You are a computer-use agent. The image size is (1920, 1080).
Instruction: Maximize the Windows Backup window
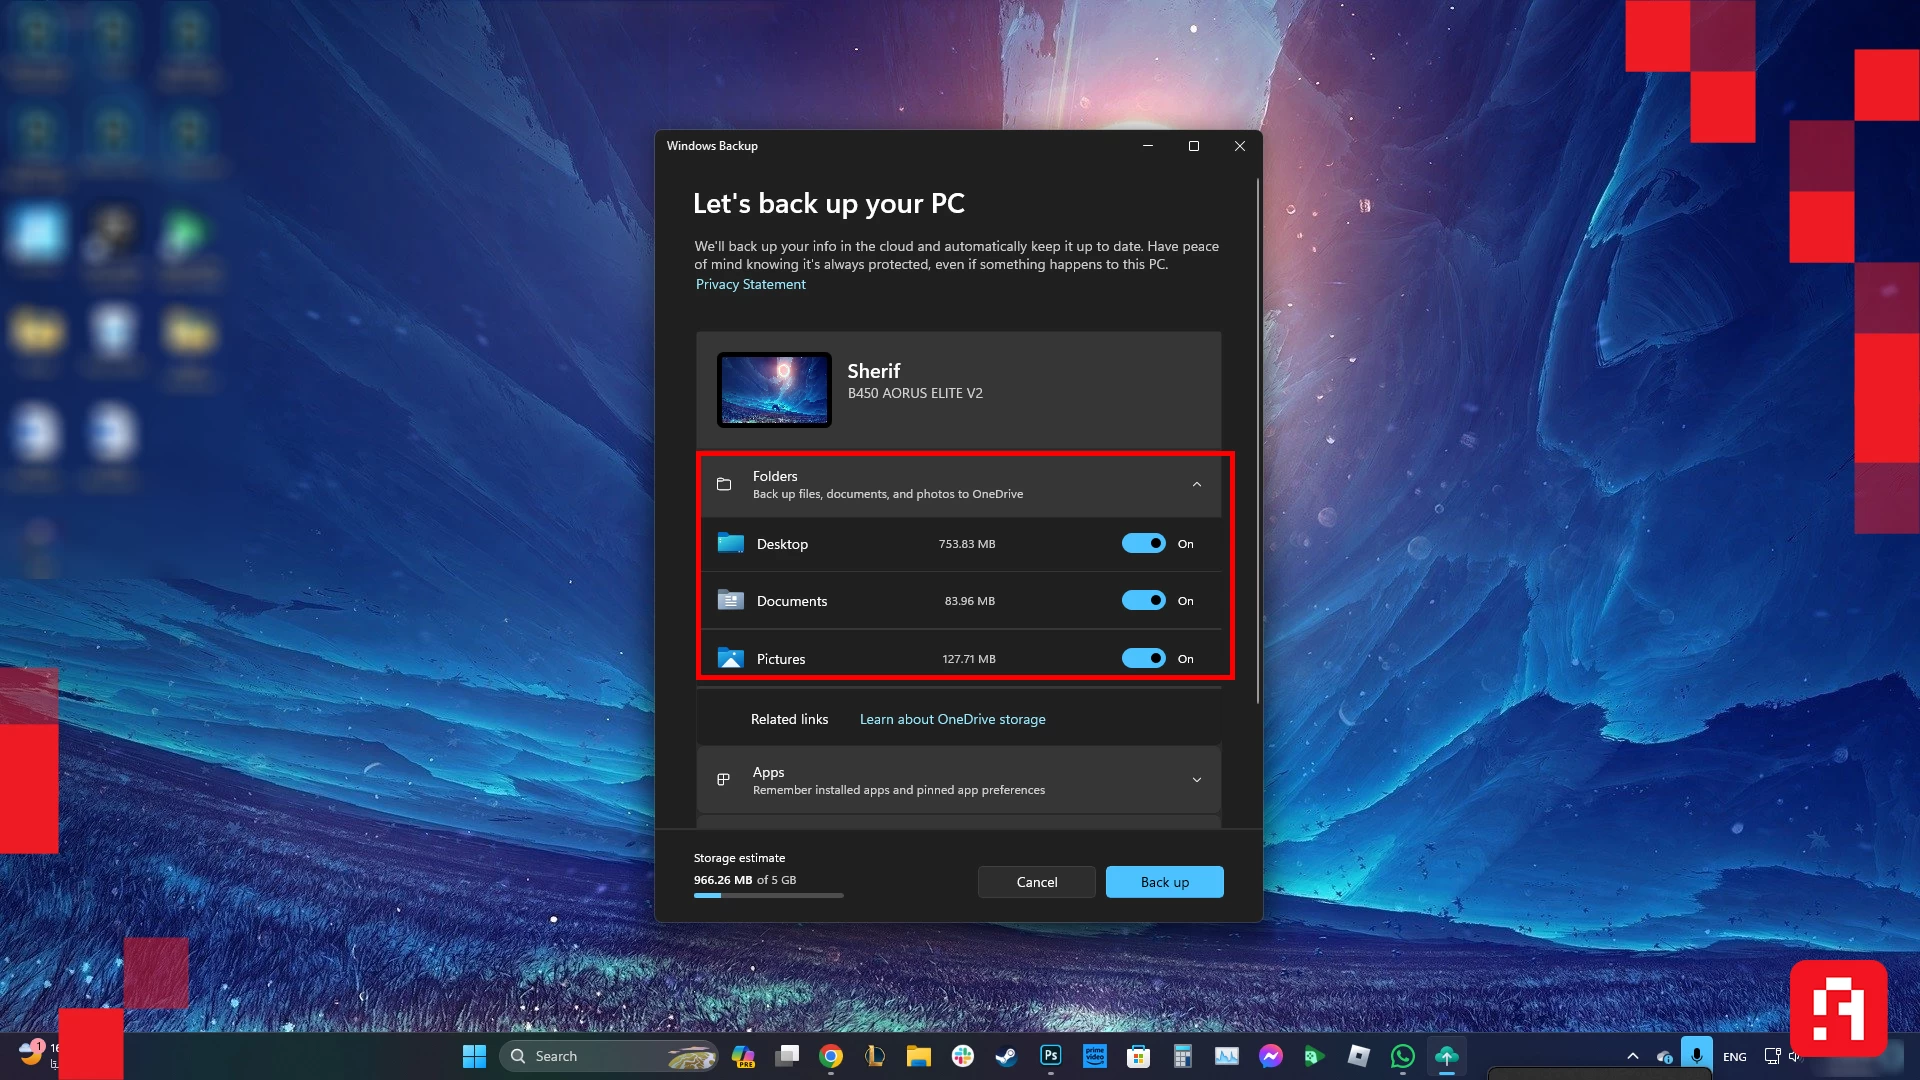(x=1194, y=146)
